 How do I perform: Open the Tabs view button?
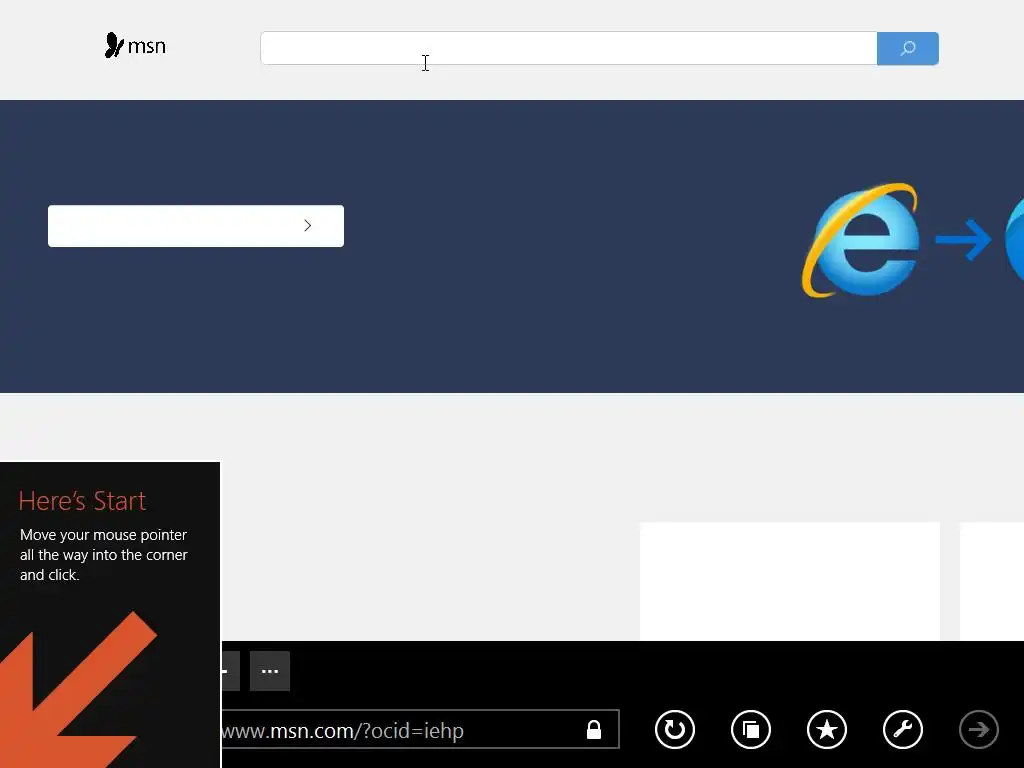coord(751,729)
